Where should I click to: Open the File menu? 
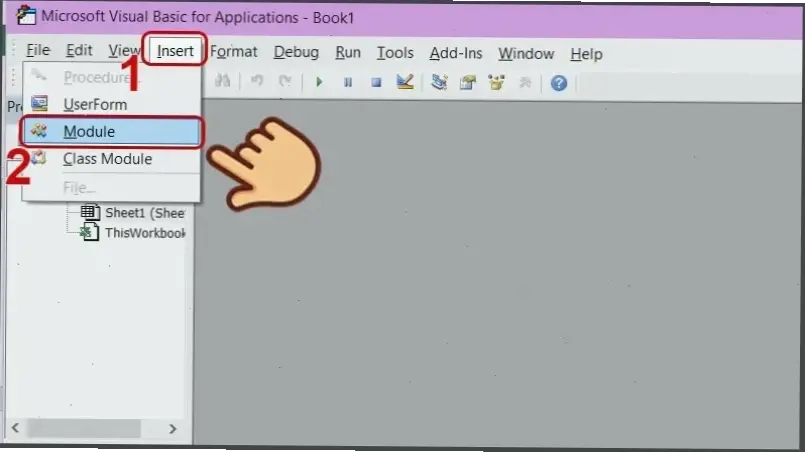click(x=38, y=50)
